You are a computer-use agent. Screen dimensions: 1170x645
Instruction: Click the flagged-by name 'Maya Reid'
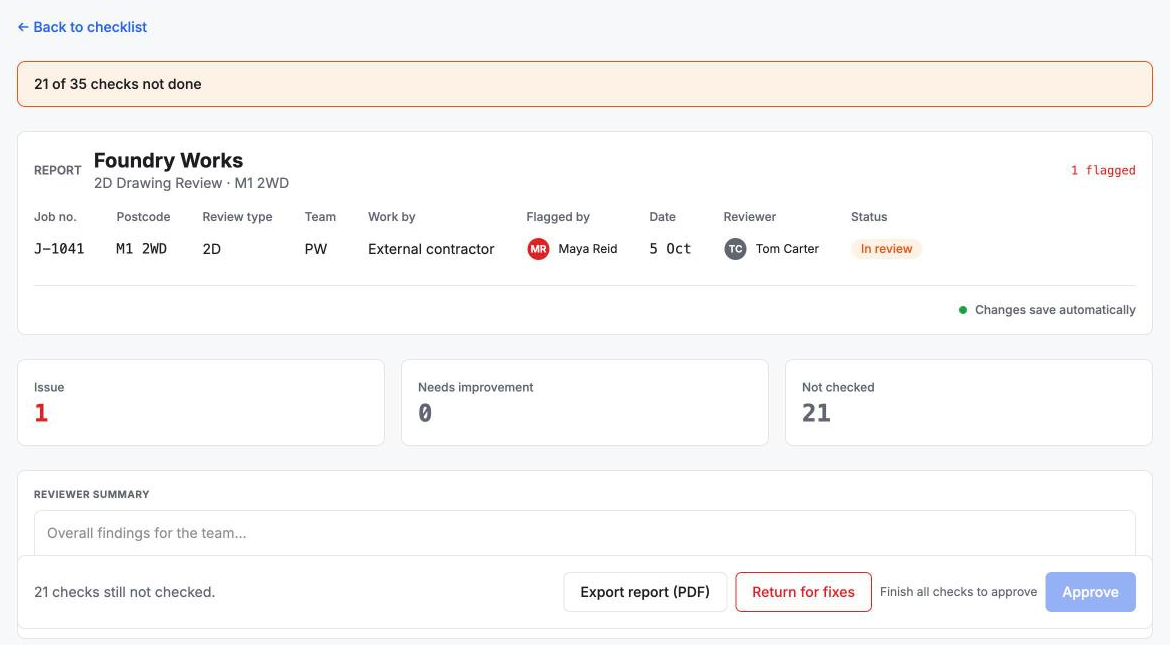(588, 249)
